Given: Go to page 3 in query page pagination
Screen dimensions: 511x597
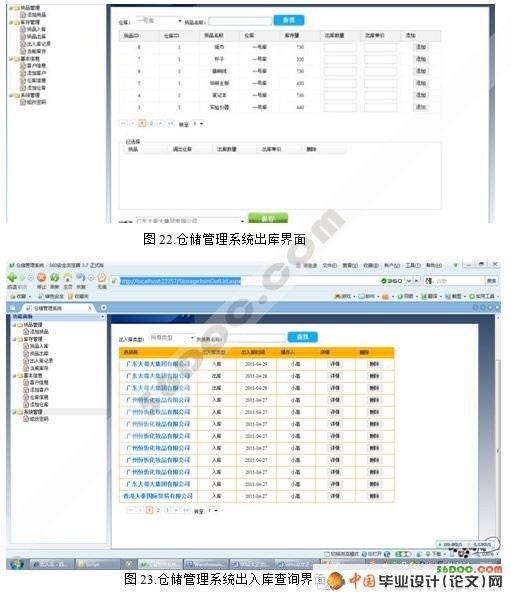Looking at the screenshot, I should [x=167, y=510].
